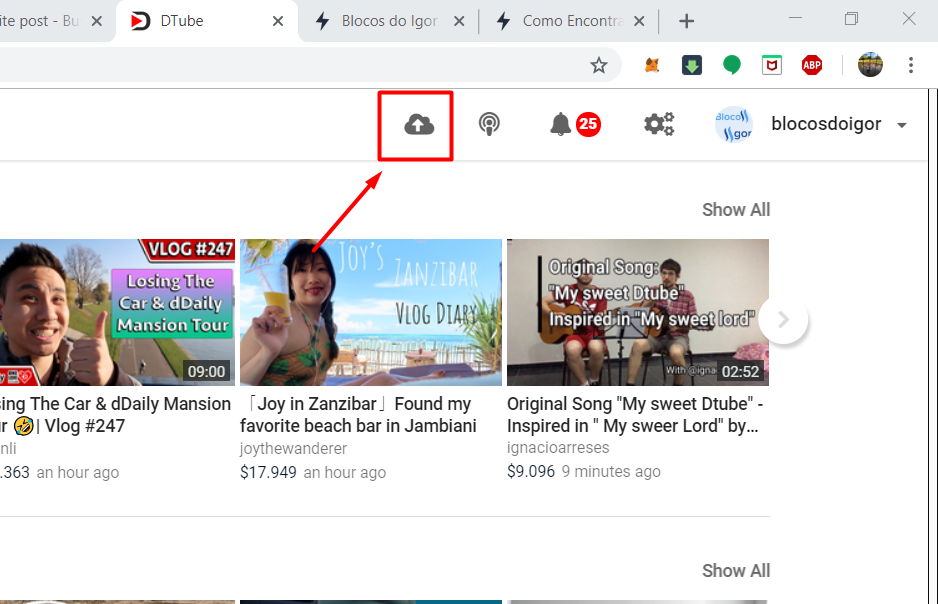
Task: Expand the blocosdoigor account dropdown arrow
Action: point(902,126)
